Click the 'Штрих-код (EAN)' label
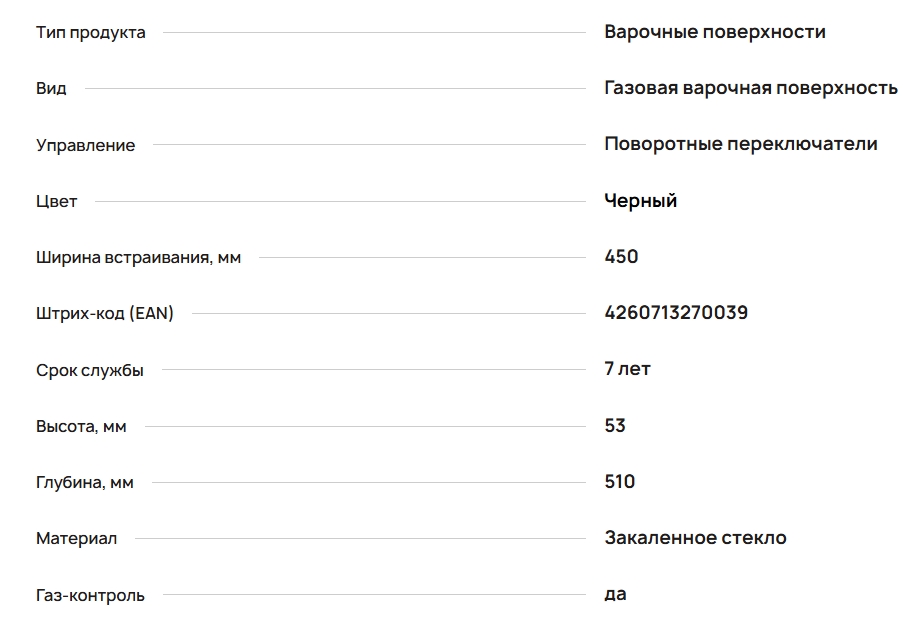The height and width of the screenshot is (639, 907). pos(105,314)
